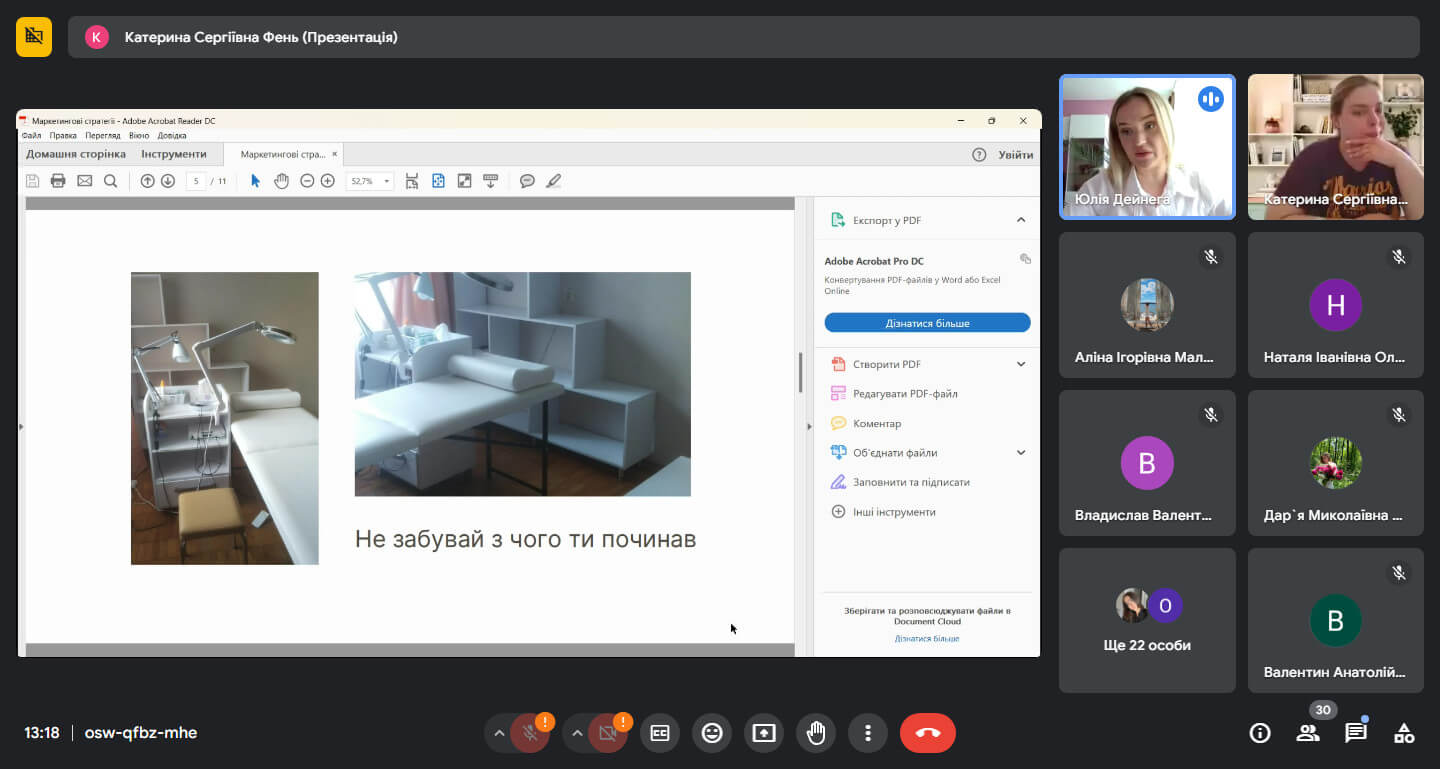Screen dimensions: 1440x769
Task: Click the present screen icon
Action: (764, 733)
